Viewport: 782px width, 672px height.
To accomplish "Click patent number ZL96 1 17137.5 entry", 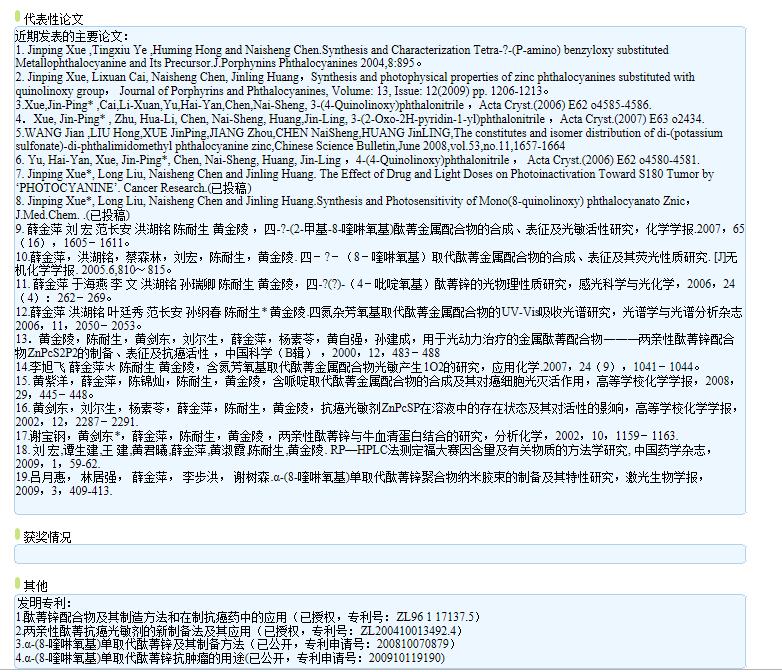I will click(250, 617).
